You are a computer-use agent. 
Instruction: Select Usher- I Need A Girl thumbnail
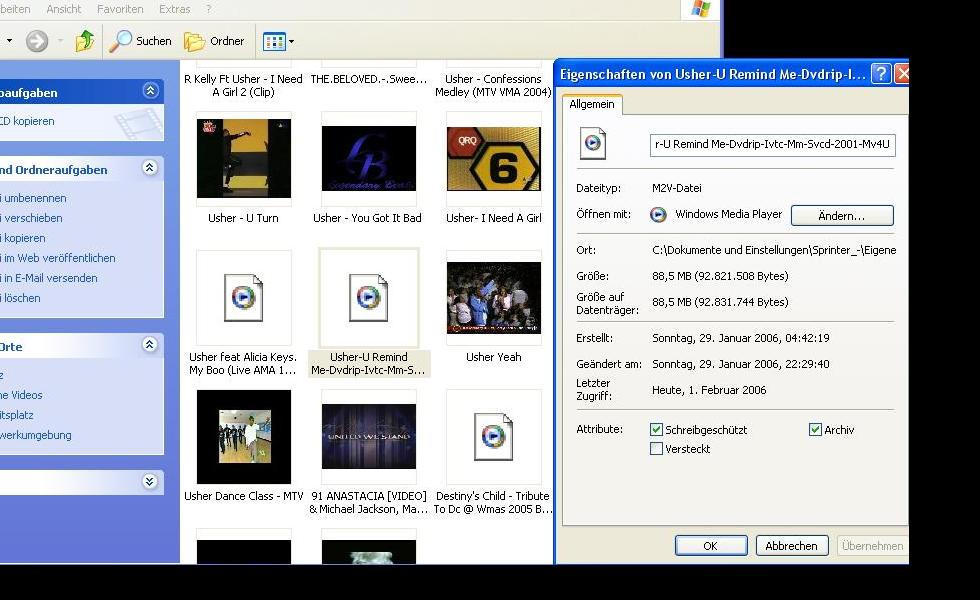coord(494,159)
